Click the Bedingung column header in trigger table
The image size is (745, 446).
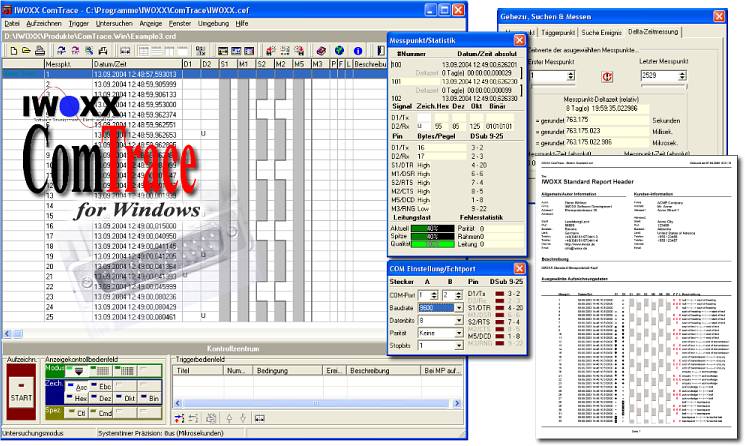tap(287, 370)
